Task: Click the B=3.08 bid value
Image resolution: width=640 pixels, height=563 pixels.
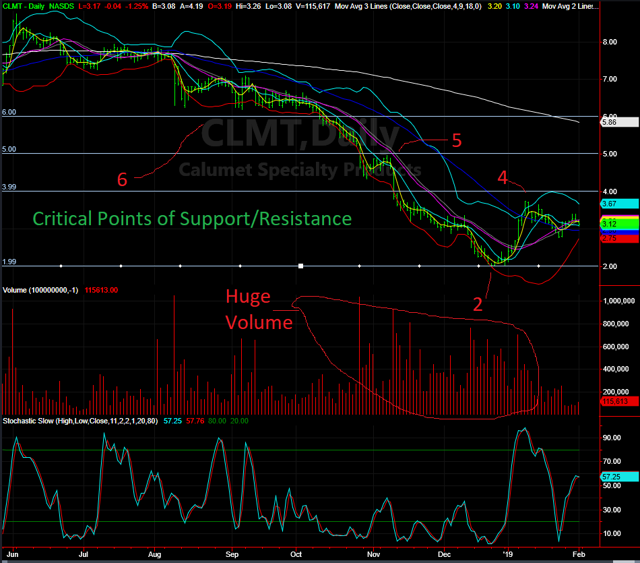Action: pos(163,6)
